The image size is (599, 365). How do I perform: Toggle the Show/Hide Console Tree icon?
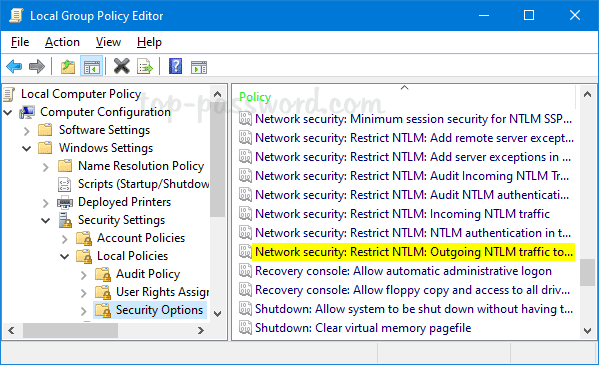[92, 67]
